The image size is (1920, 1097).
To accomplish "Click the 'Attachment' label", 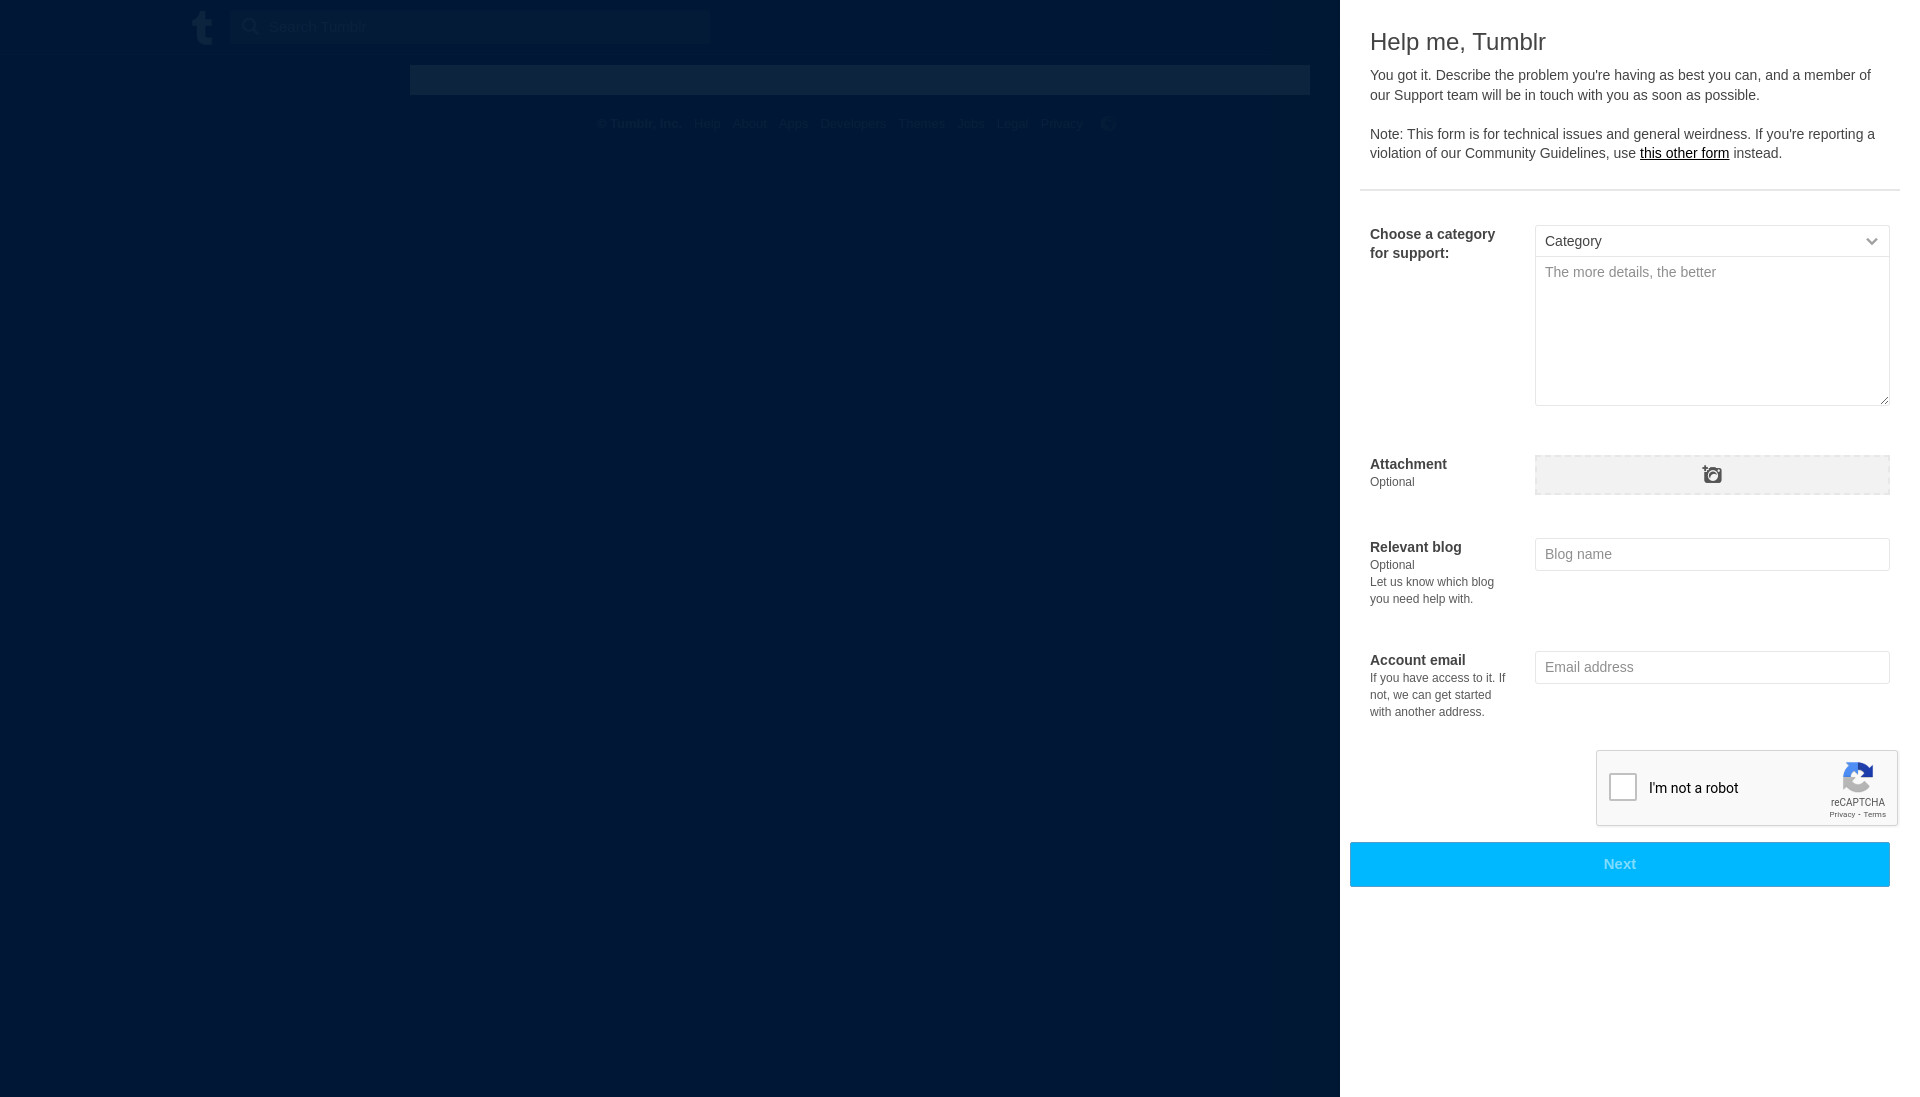I will pyautogui.click(x=1408, y=464).
